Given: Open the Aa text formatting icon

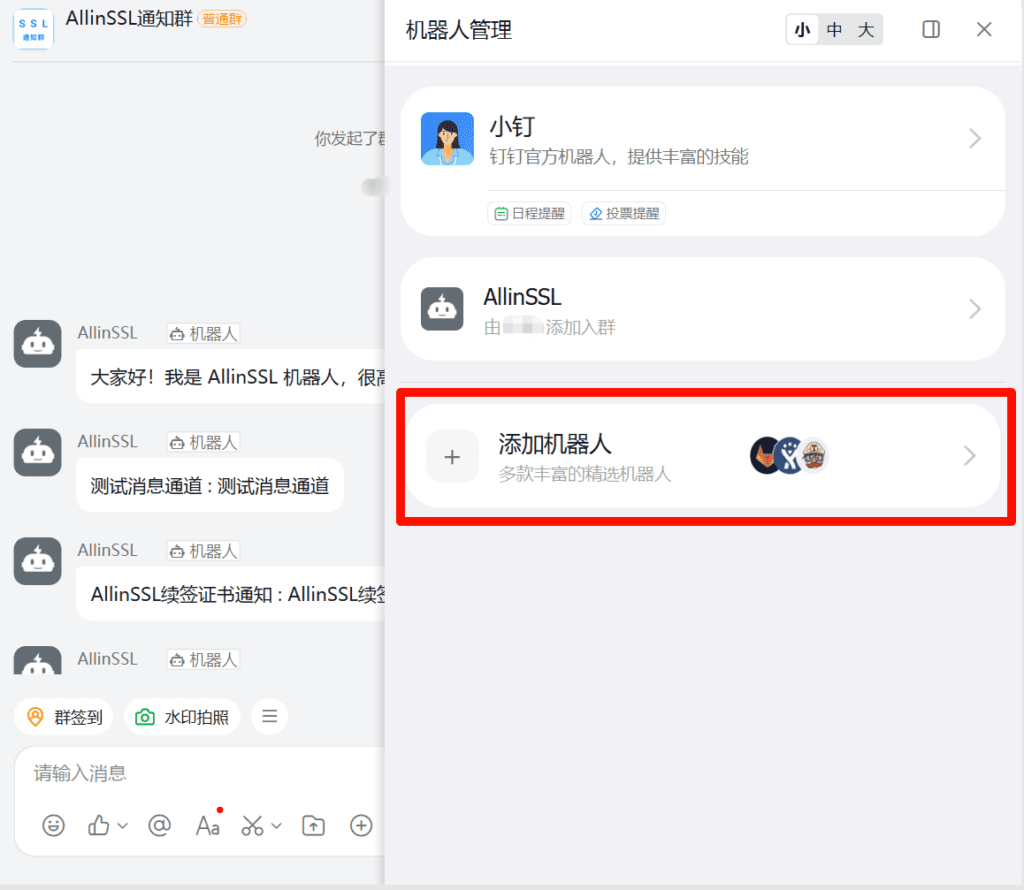Looking at the screenshot, I should (207, 826).
